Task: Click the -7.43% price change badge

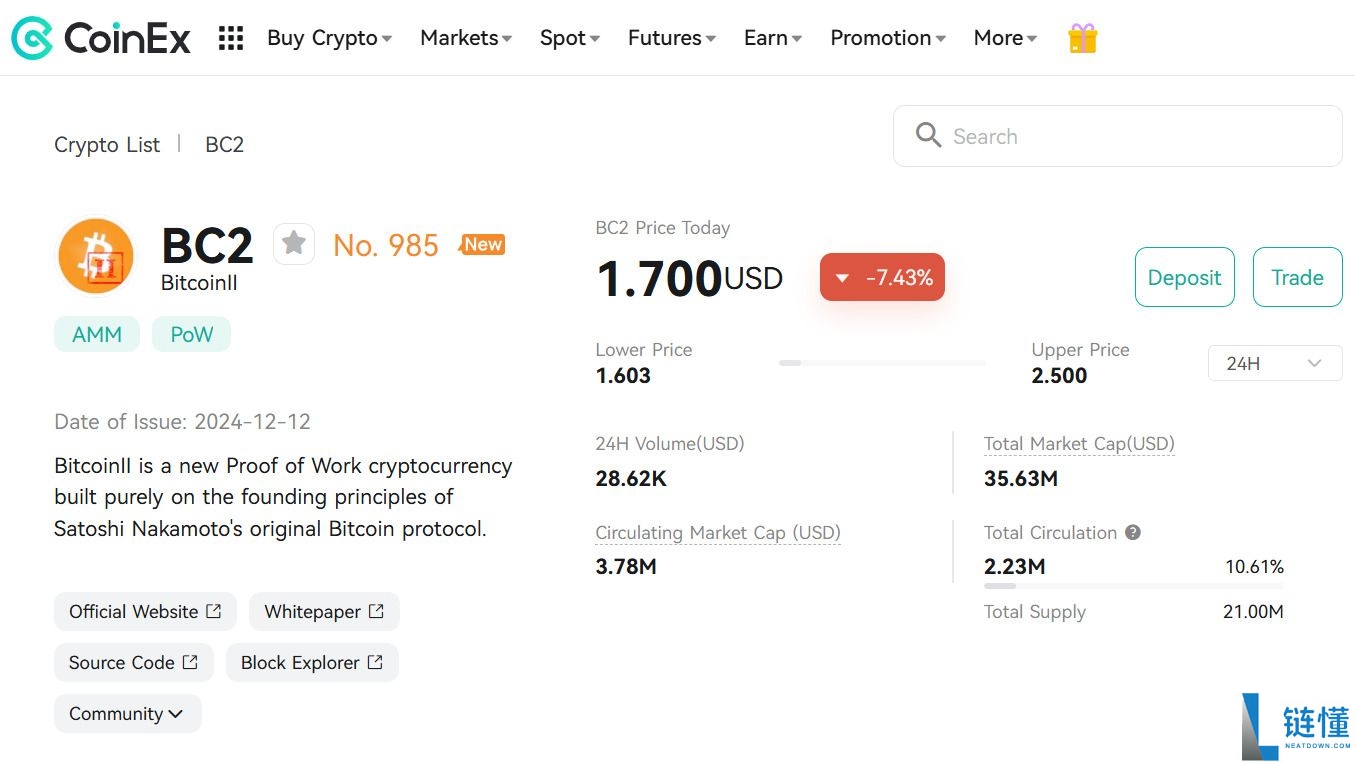Action: pos(882,277)
